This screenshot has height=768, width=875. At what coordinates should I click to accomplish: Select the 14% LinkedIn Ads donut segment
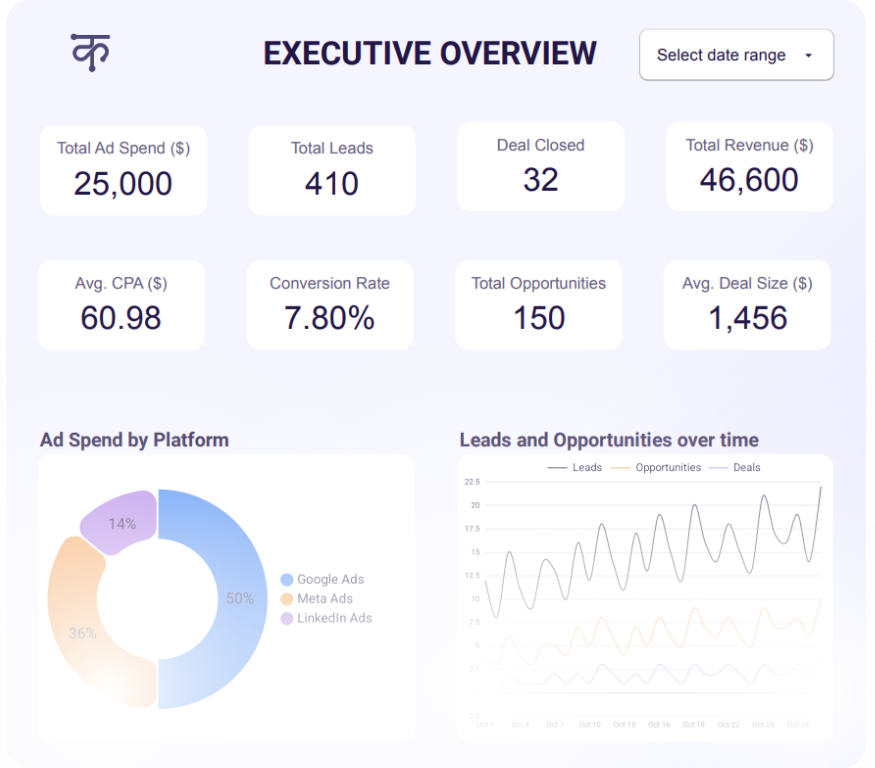[122, 522]
